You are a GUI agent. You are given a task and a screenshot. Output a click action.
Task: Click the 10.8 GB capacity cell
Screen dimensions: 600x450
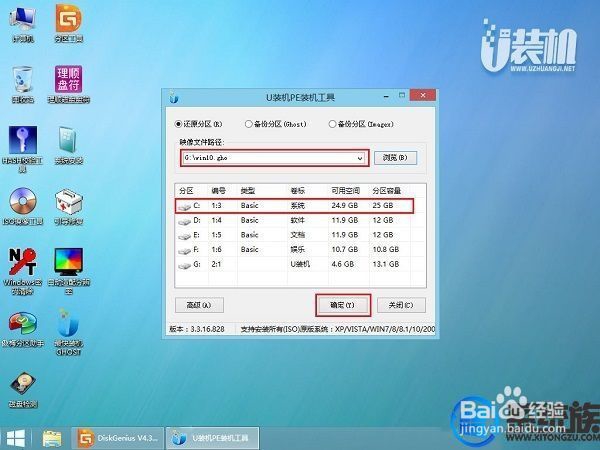pos(386,249)
